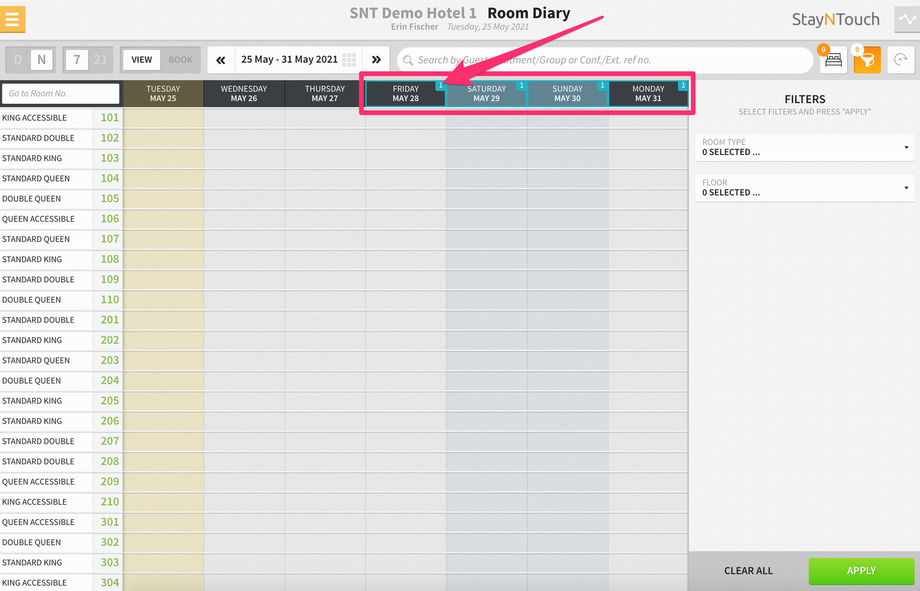Screen dimensions: 920x591
Task: Click the green APPLY button
Action: click(861, 570)
